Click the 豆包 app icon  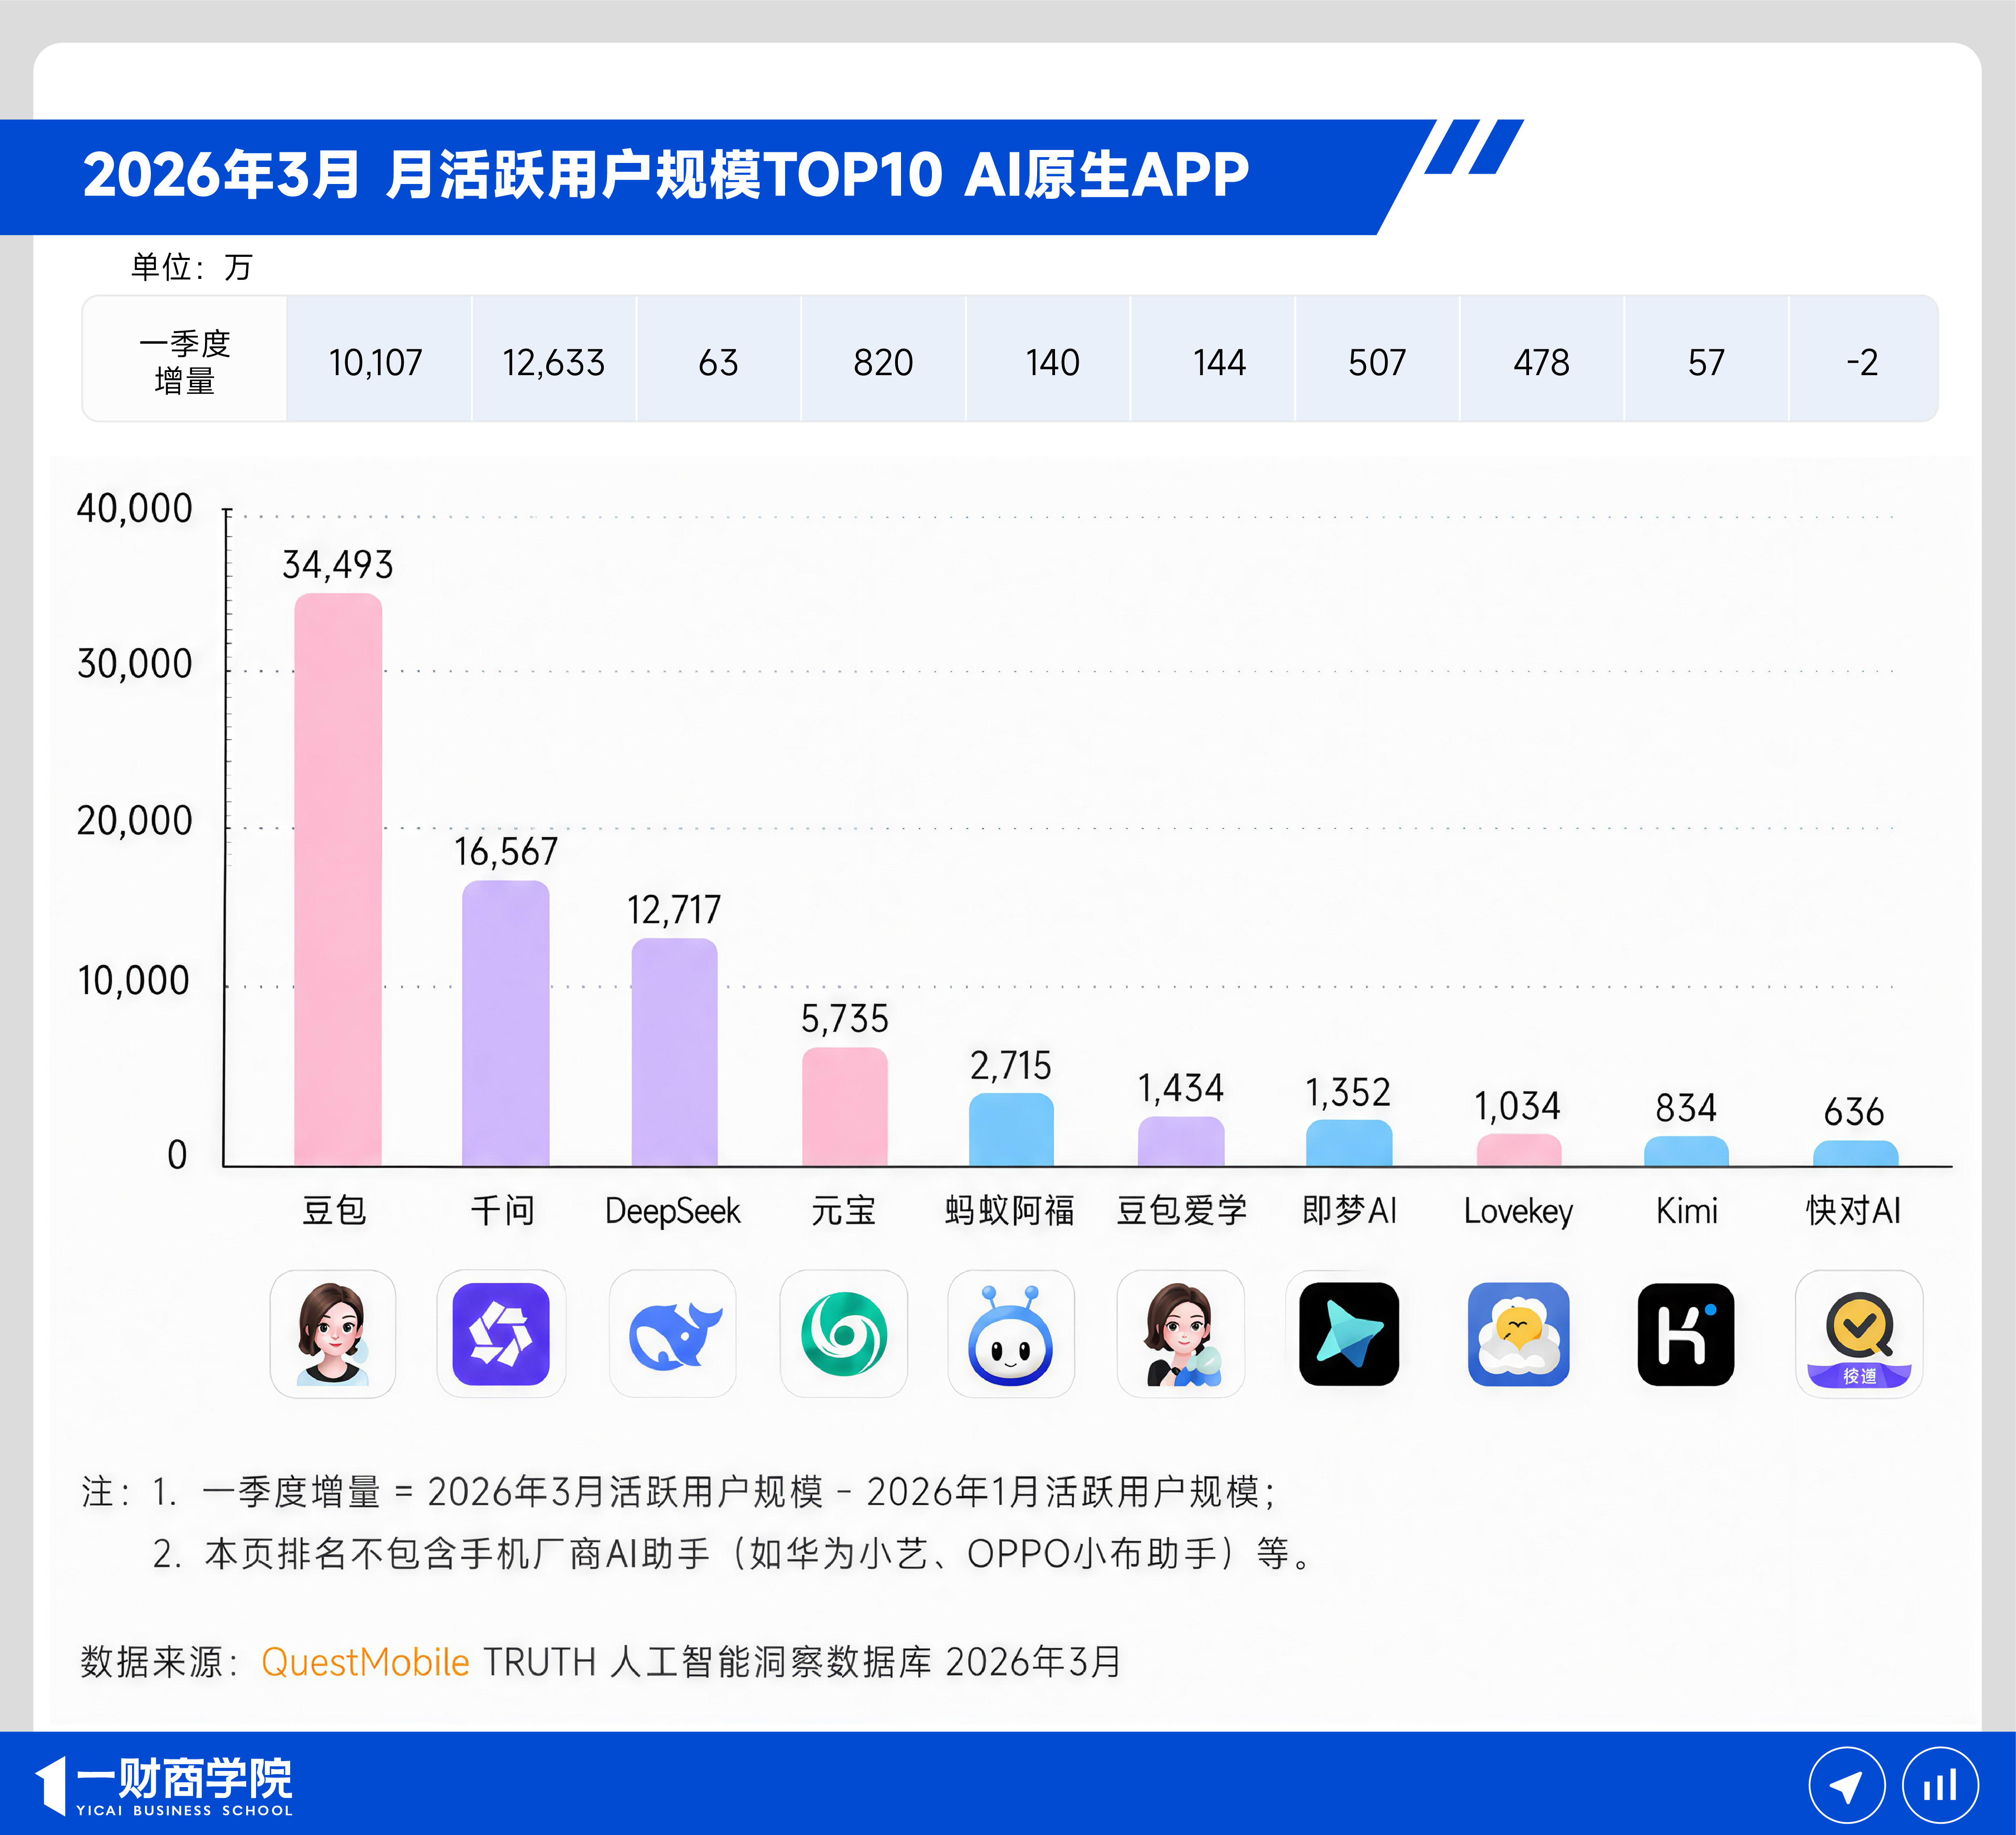tap(333, 1333)
